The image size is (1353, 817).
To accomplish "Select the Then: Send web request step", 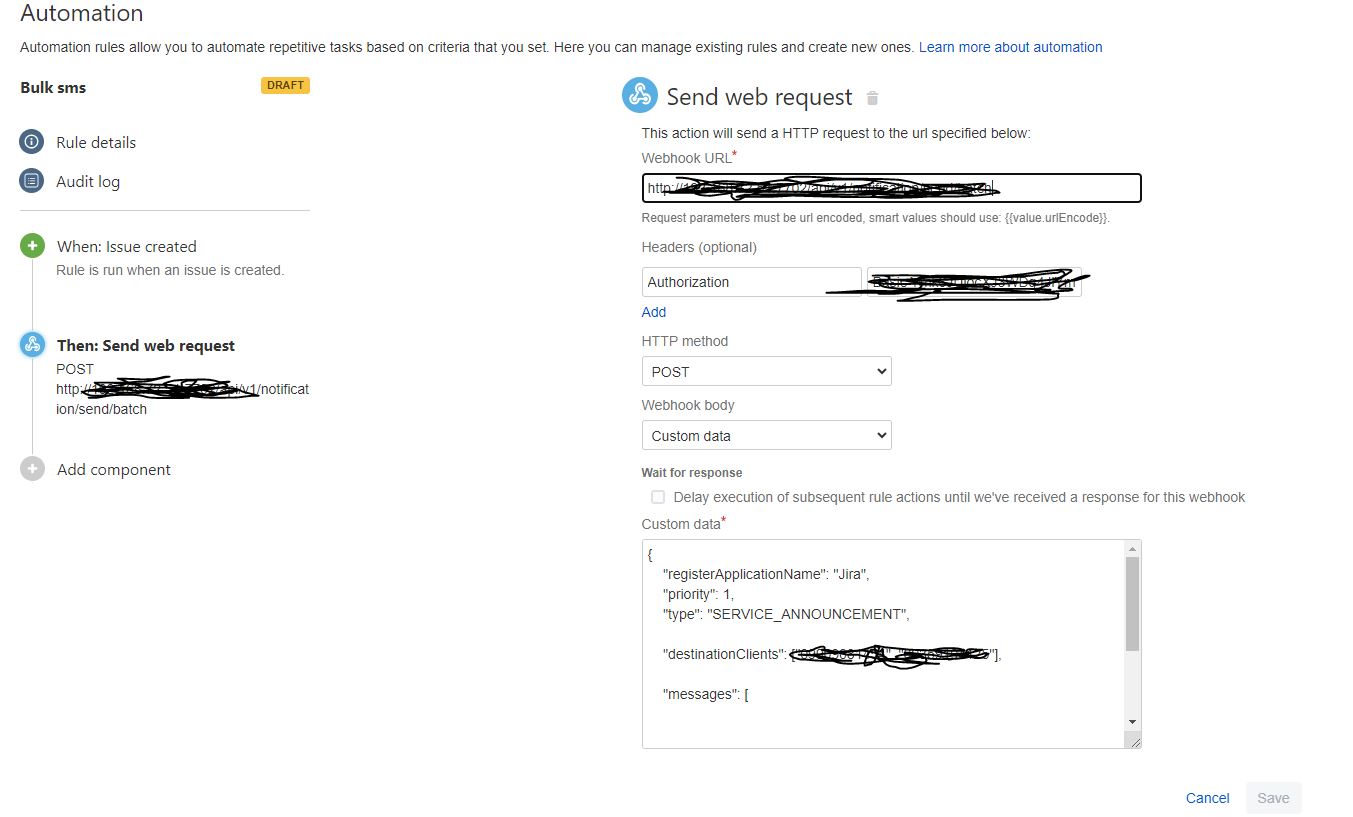I will click(x=145, y=344).
